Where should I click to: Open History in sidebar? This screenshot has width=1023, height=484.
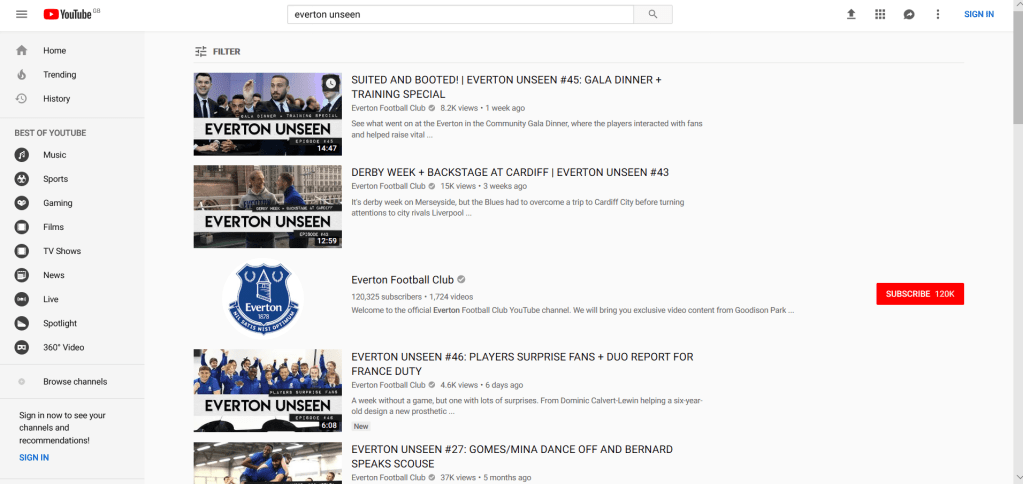[x=56, y=99]
